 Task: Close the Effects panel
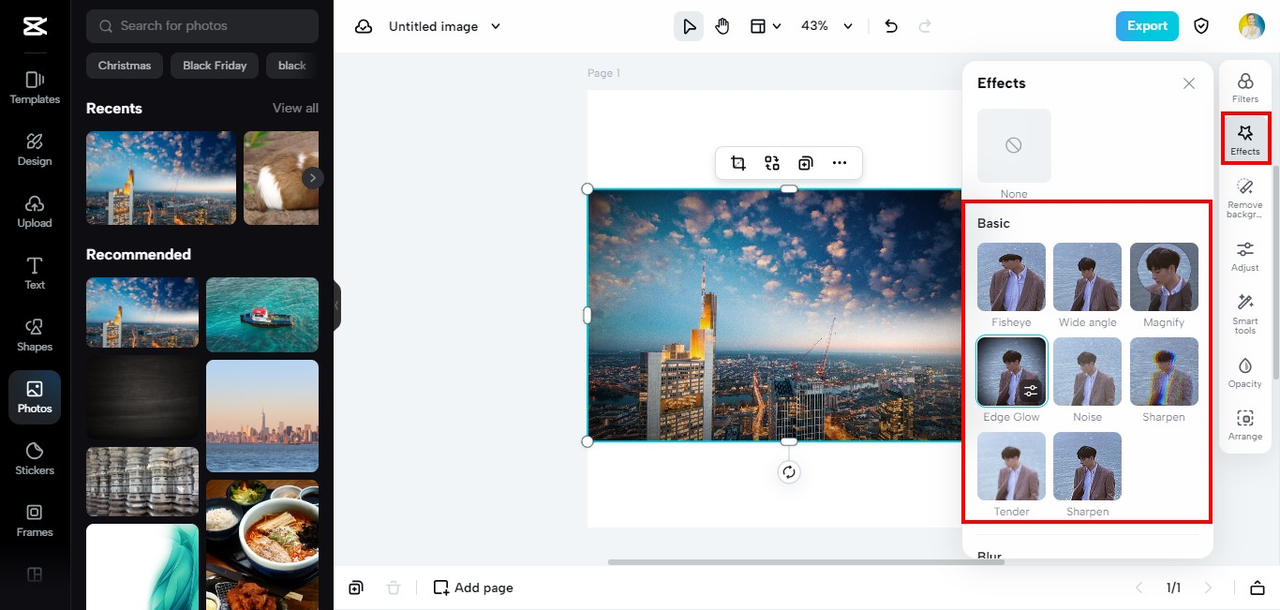pyautogui.click(x=1189, y=84)
